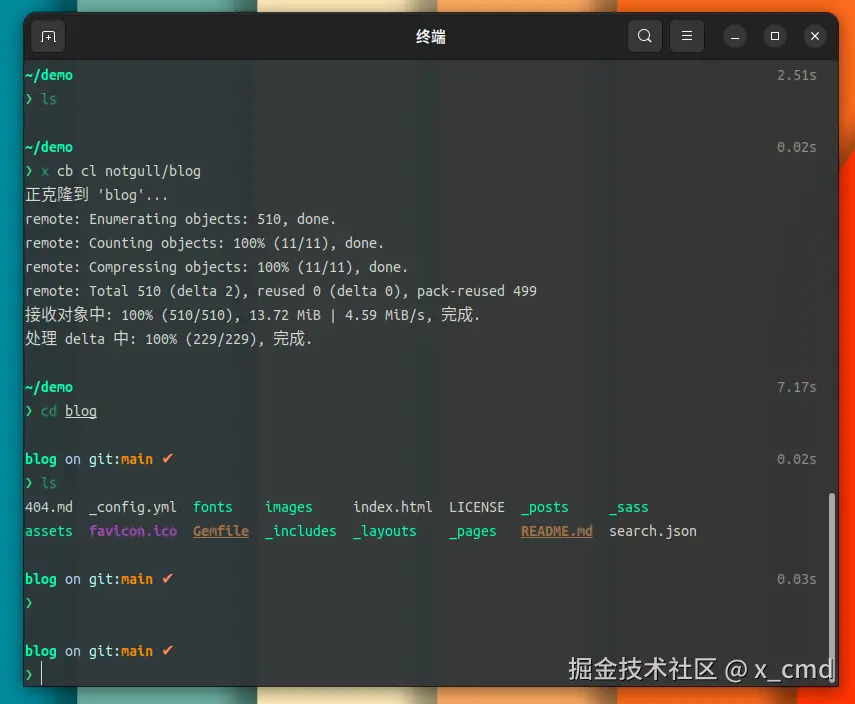Click the underlined README.md name
855x704 pixels.
557,531
